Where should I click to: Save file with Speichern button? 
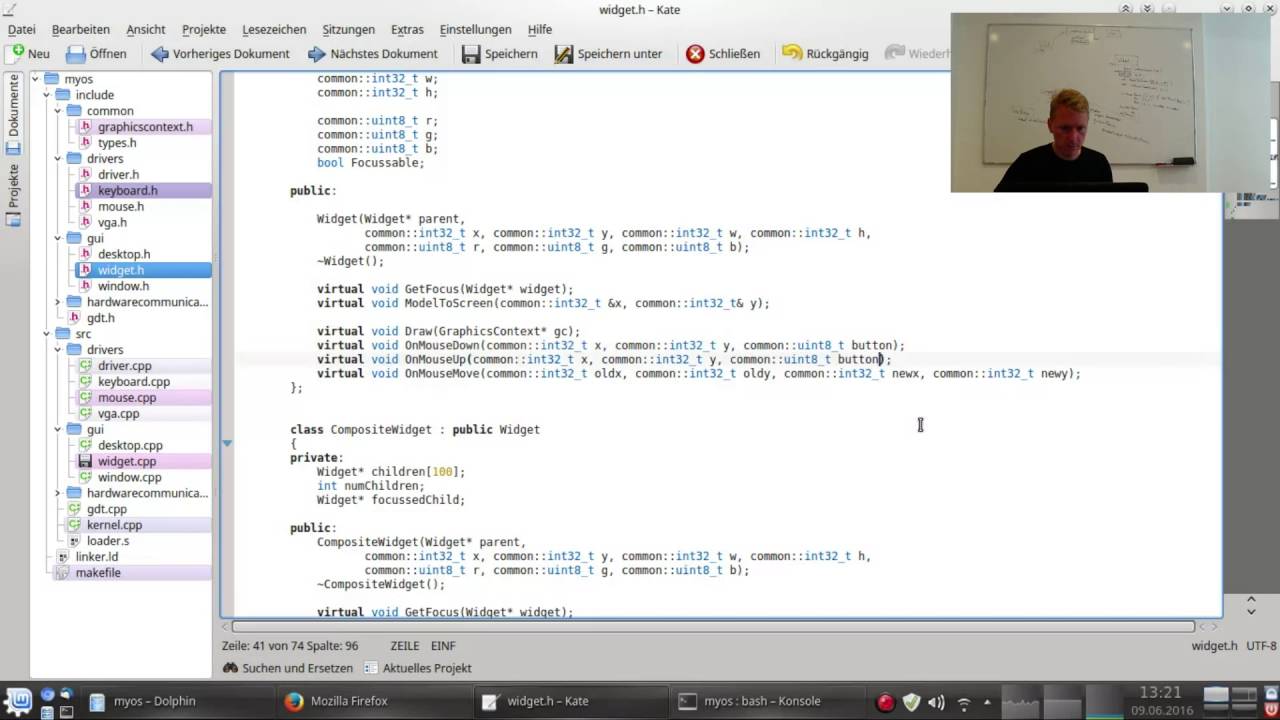(499, 54)
